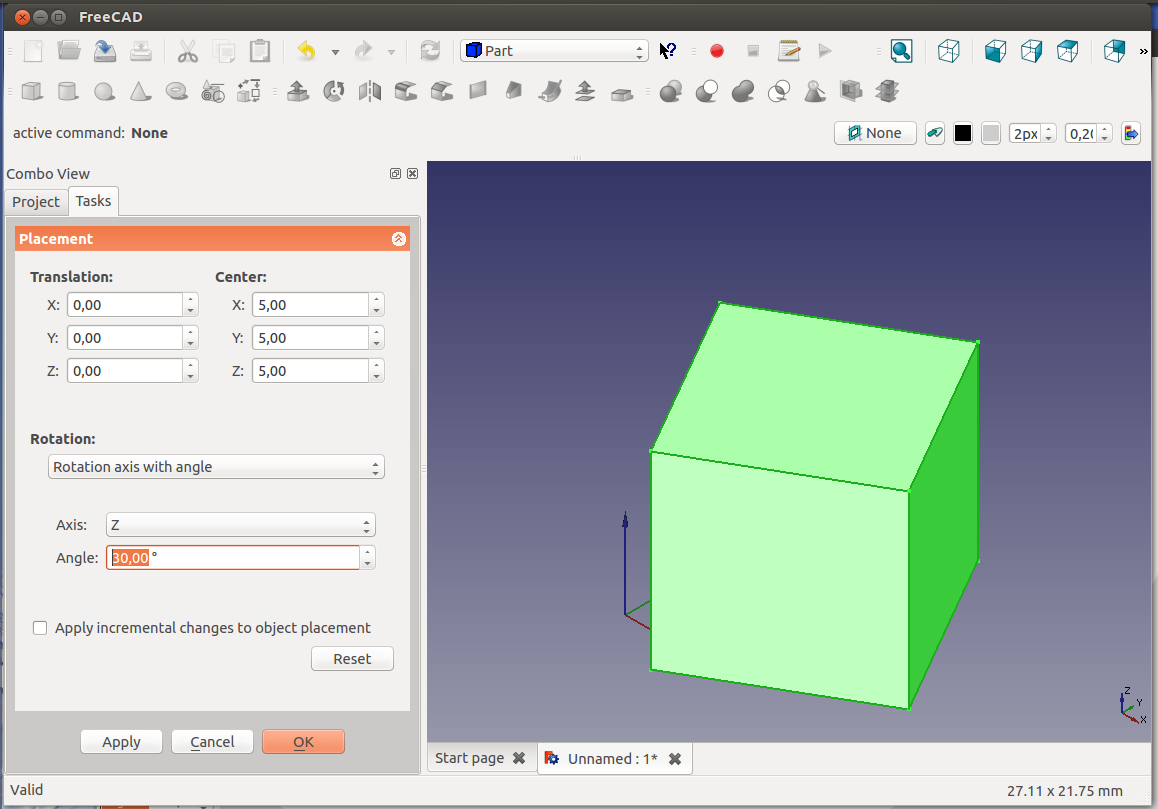Click the Cylinder primitive icon
Image resolution: width=1158 pixels, height=809 pixels.
pyautogui.click(x=67, y=92)
